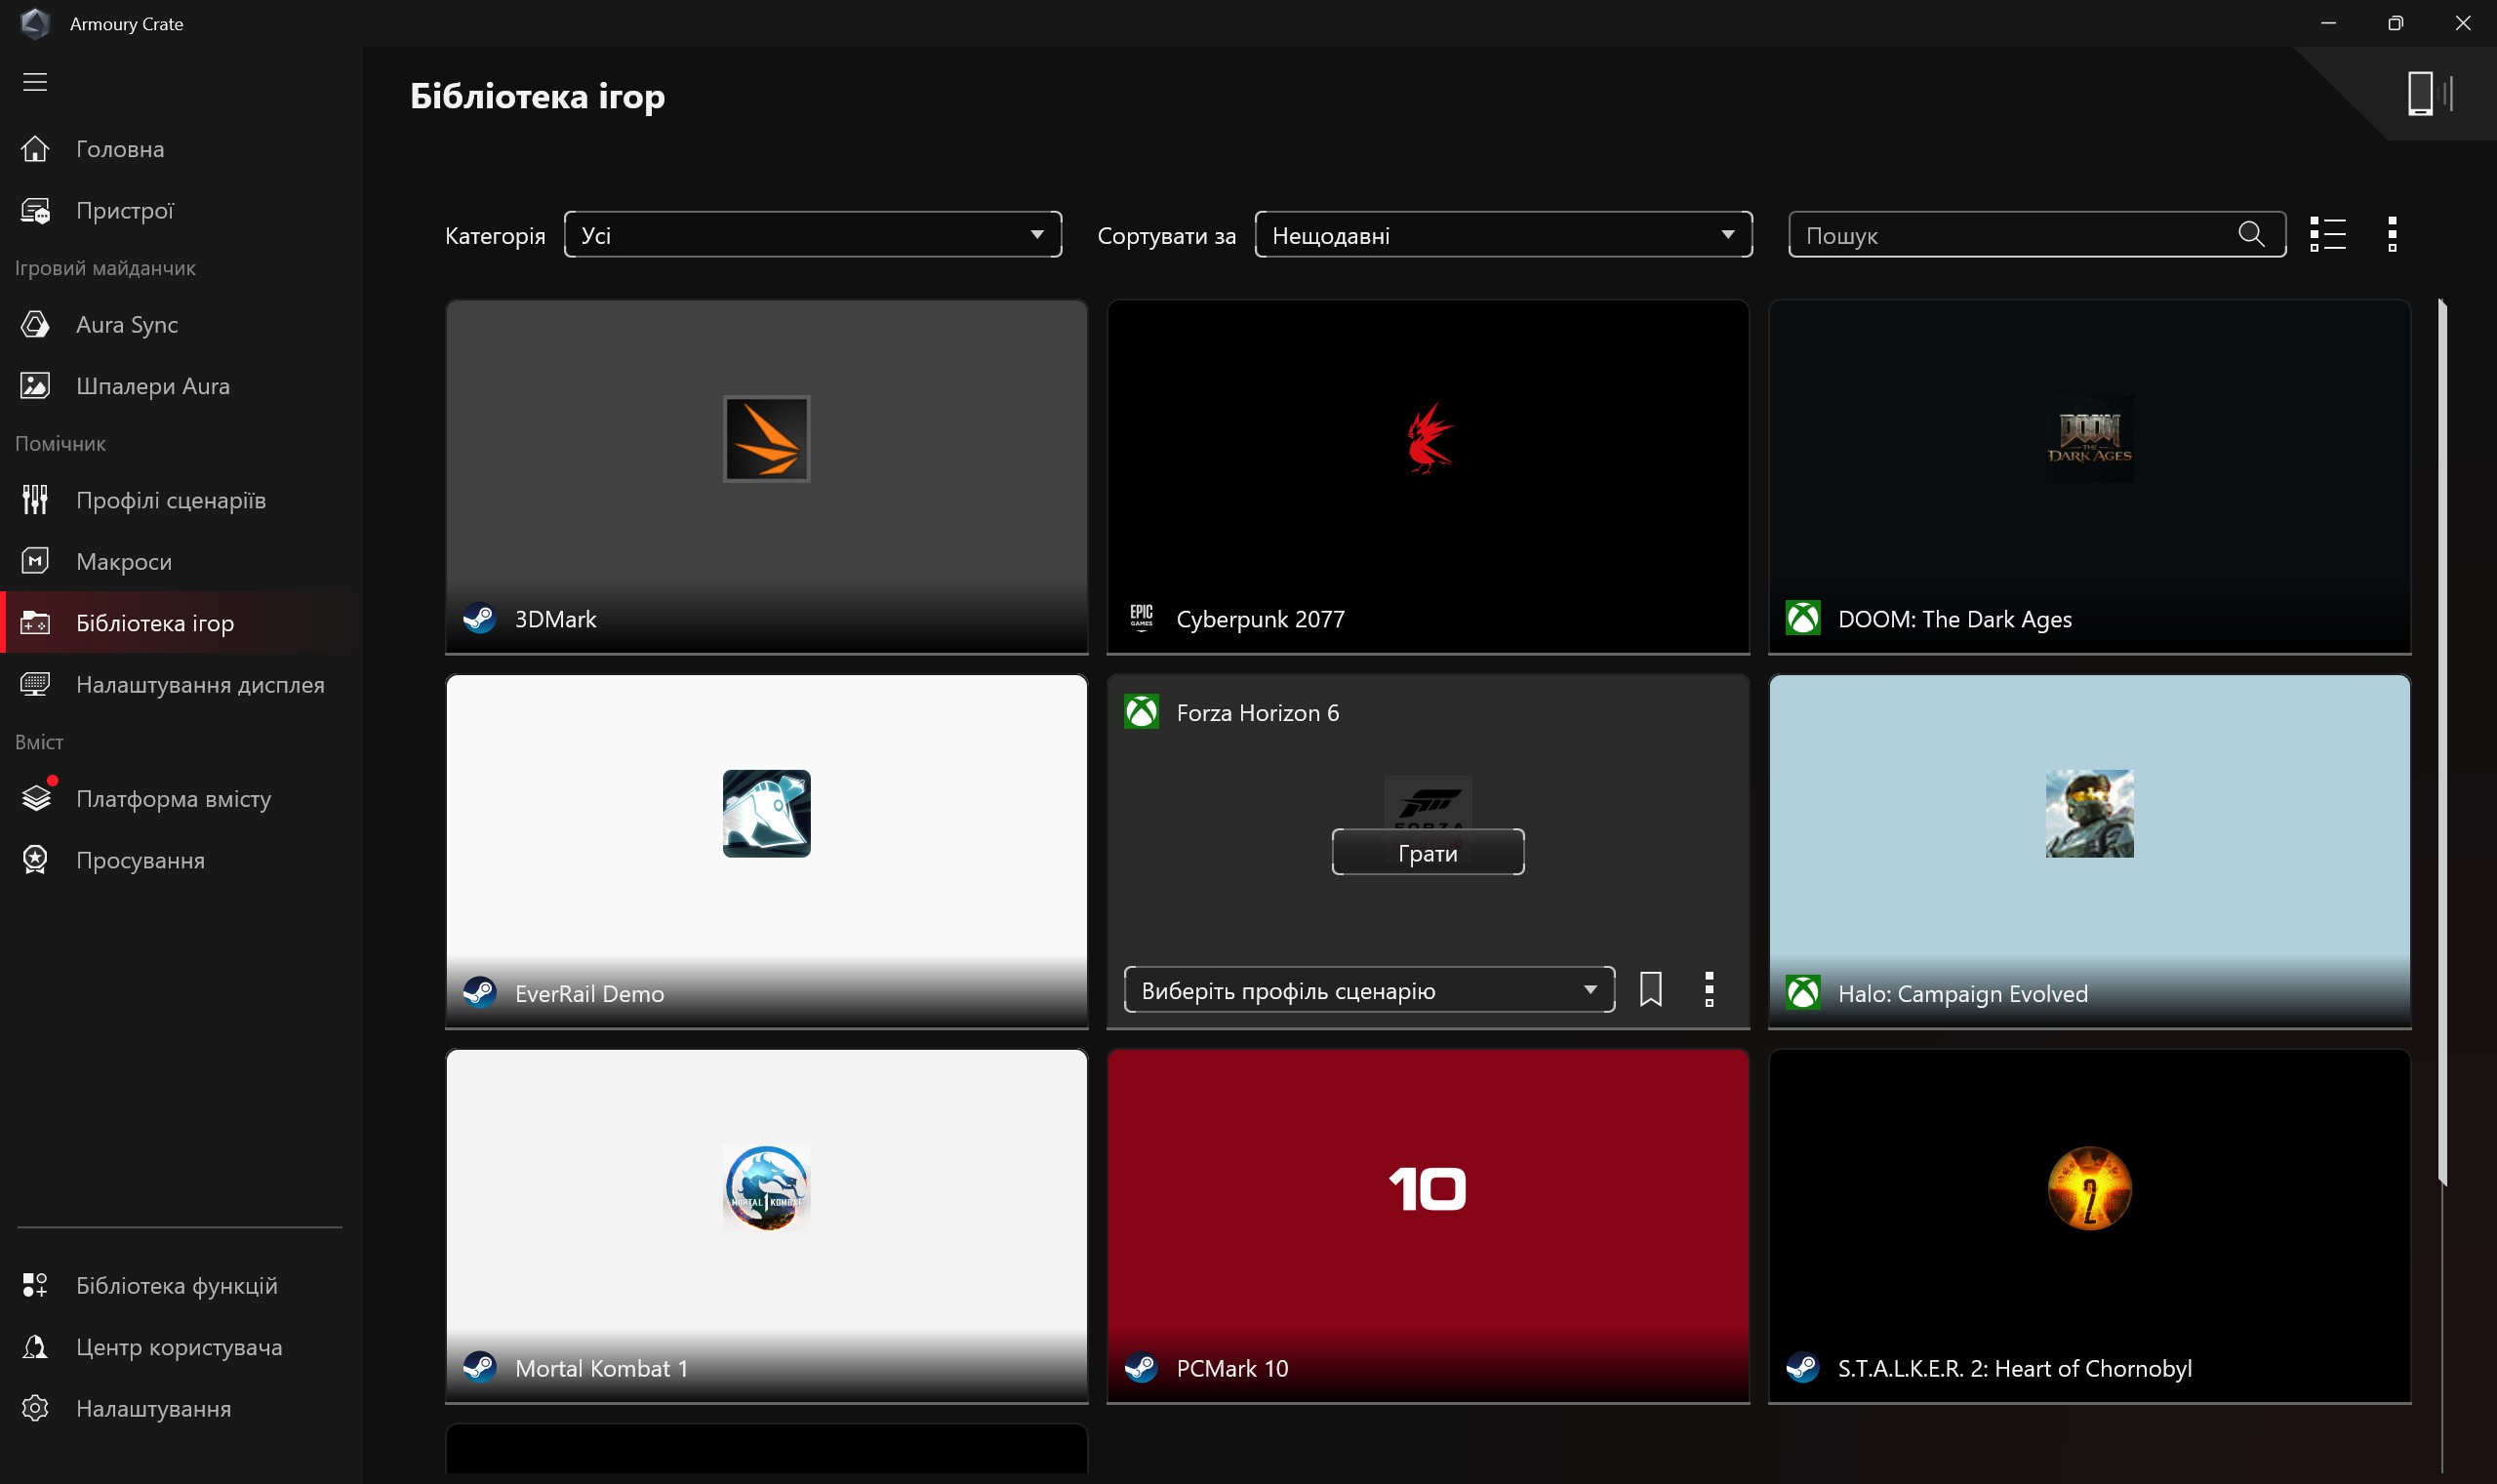Open the library's three-dot options icon
Image resolution: width=2497 pixels, height=1484 pixels.
[2392, 235]
